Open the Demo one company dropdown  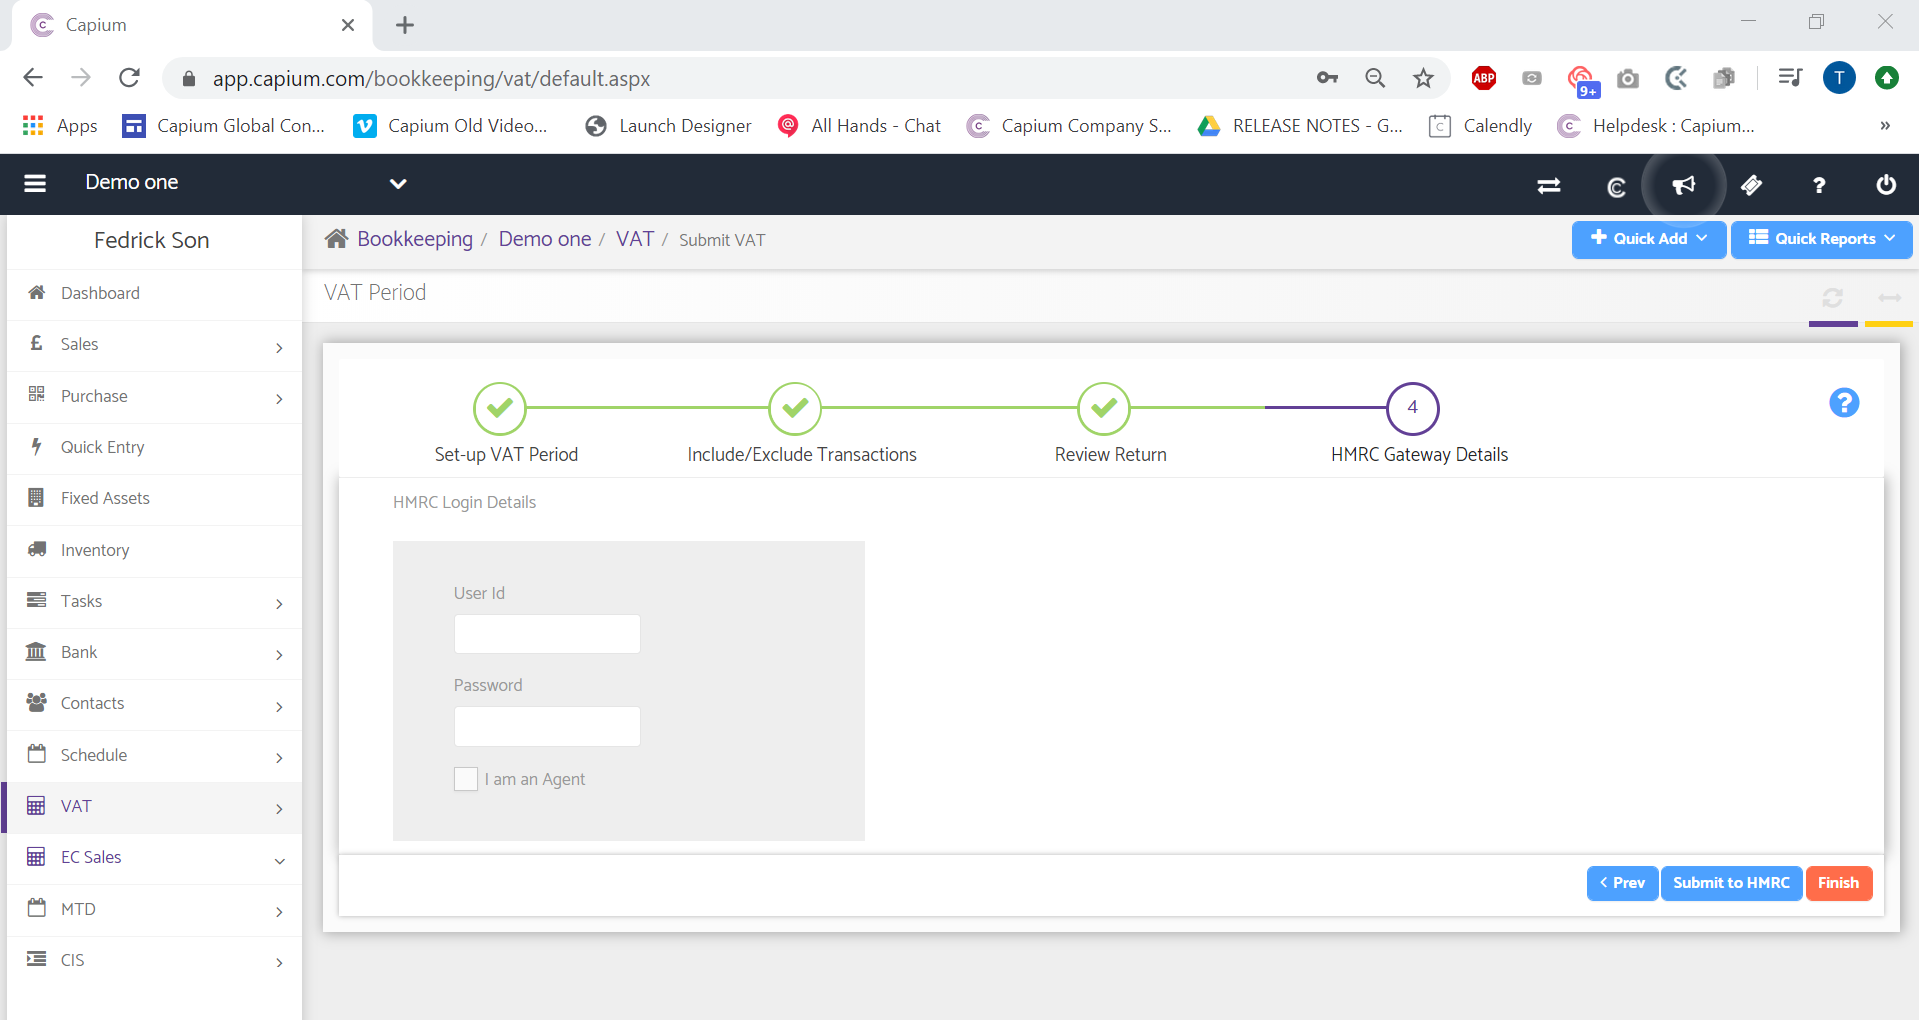pyautogui.click(x=398, y=184)
